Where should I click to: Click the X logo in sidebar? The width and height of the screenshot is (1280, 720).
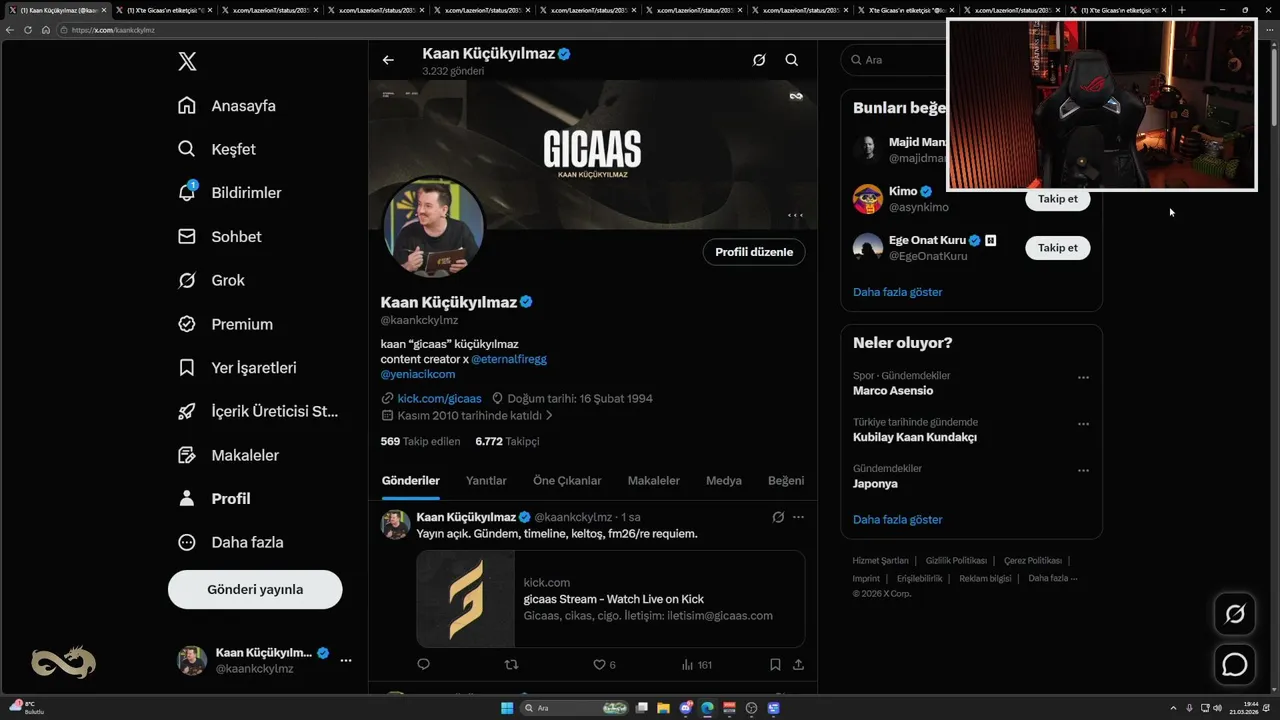point(187,61)
